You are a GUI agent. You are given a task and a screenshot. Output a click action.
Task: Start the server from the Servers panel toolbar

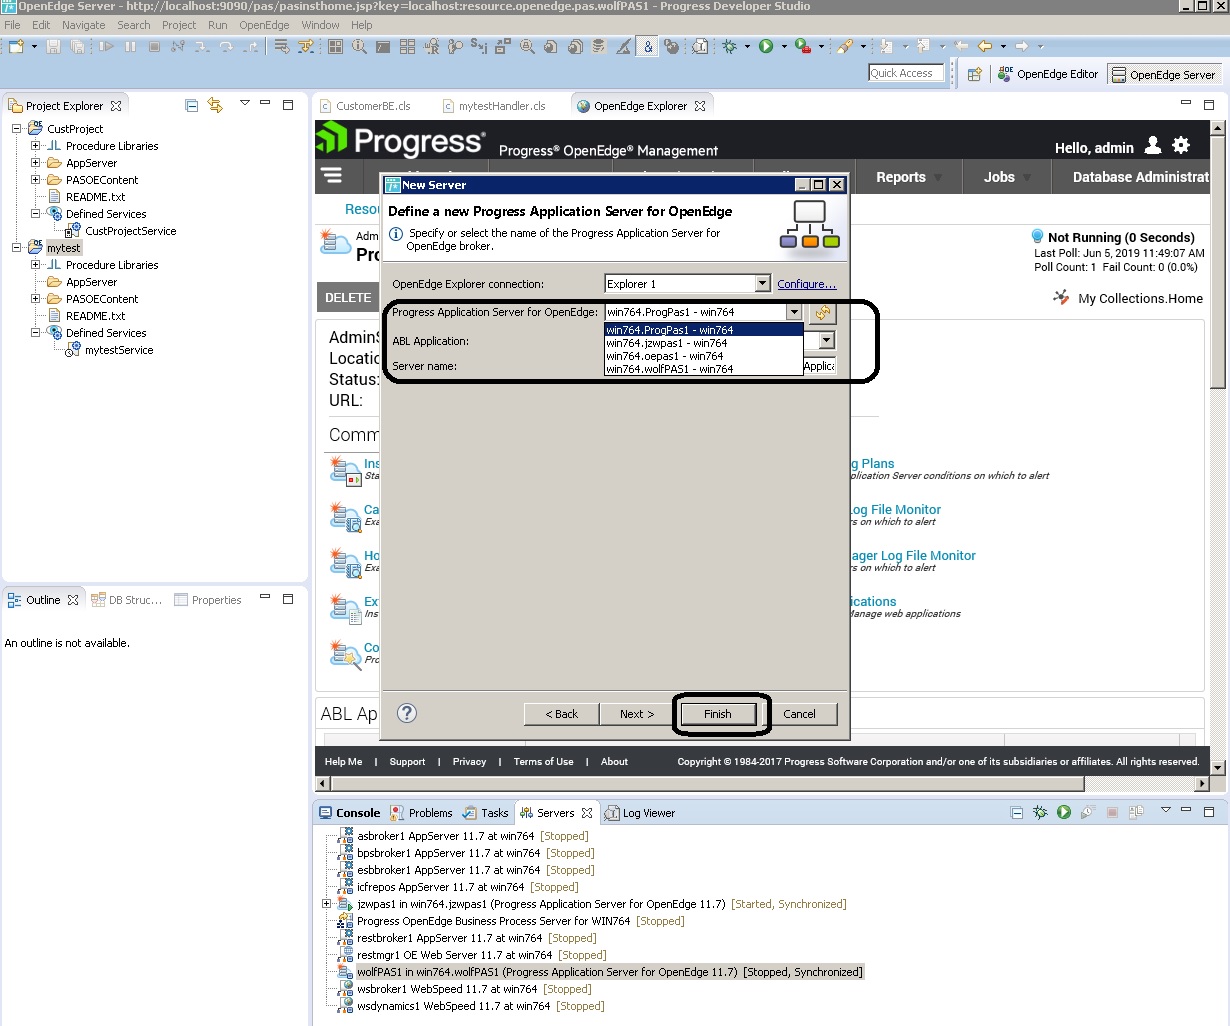click(1064, 813)
